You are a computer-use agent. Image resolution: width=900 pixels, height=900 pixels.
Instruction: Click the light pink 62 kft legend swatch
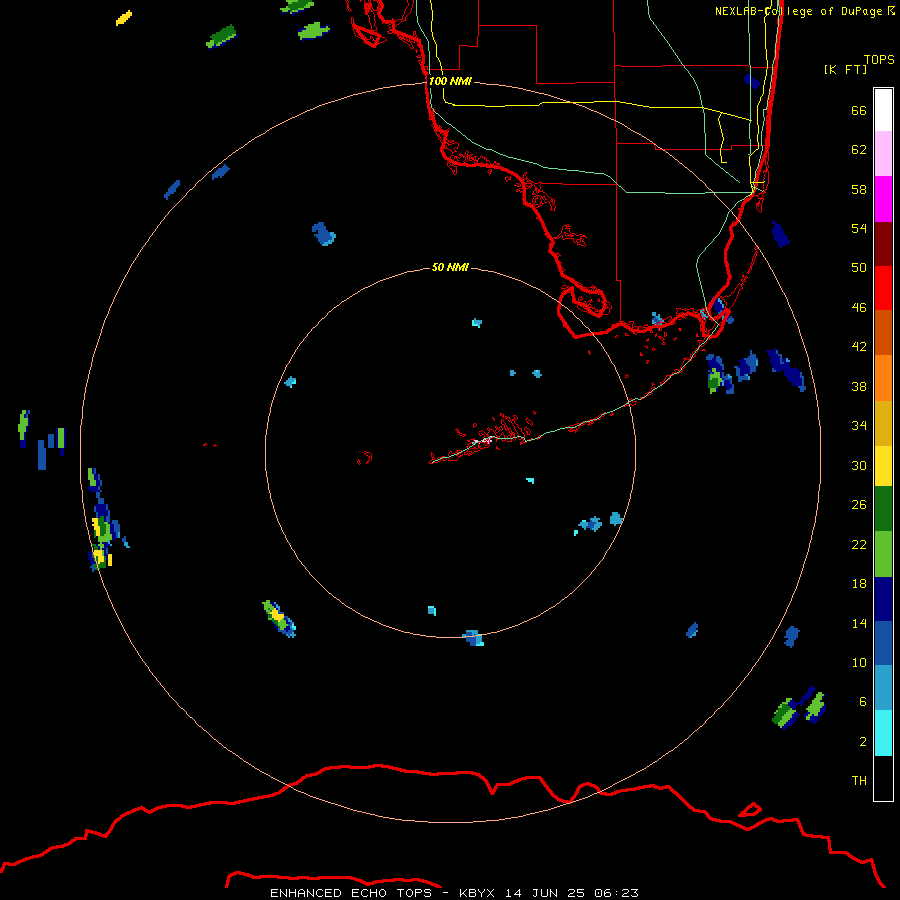(883, 153)
